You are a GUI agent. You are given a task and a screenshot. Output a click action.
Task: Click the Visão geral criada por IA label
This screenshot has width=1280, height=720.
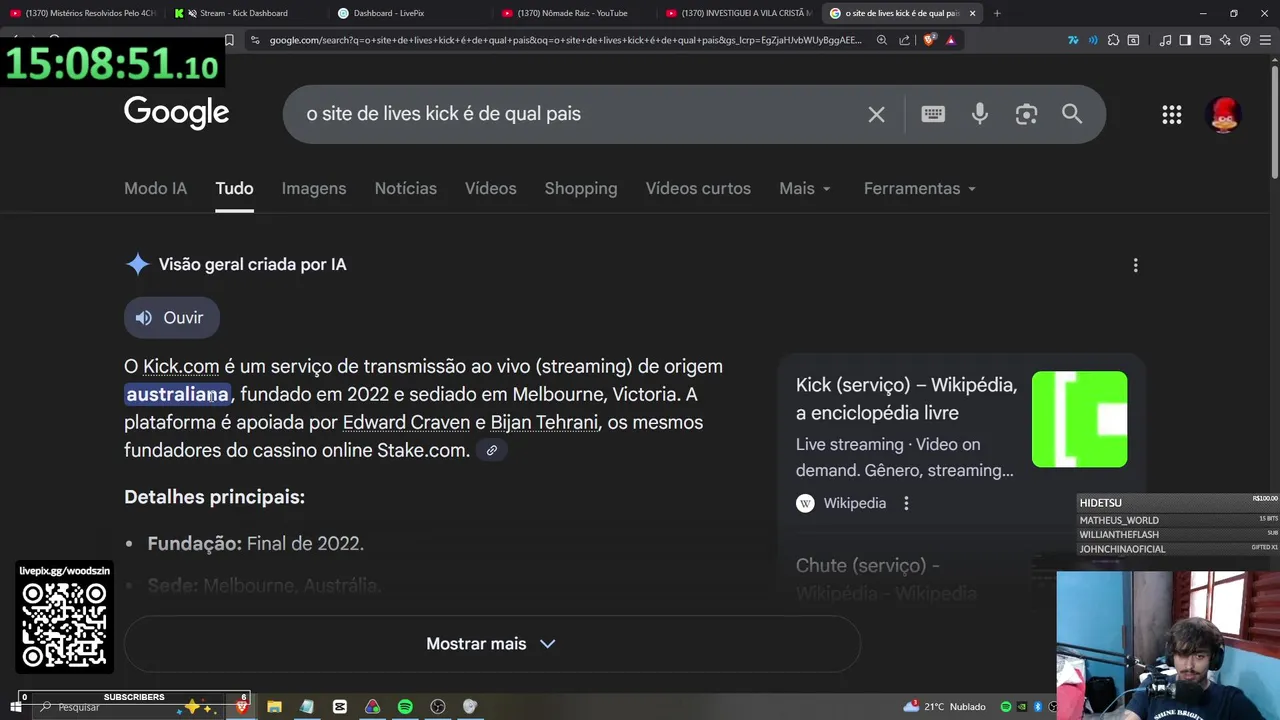coord(252,265)
